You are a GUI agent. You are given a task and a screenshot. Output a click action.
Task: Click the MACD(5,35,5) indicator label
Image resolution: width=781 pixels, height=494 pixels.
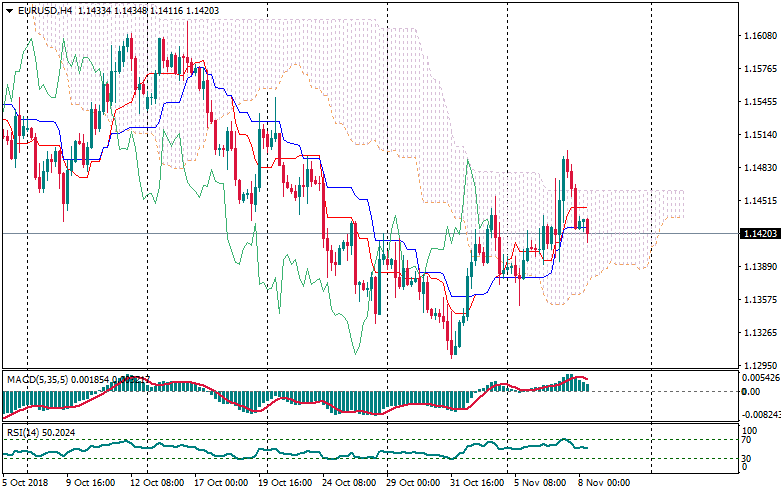click(38, 380)
